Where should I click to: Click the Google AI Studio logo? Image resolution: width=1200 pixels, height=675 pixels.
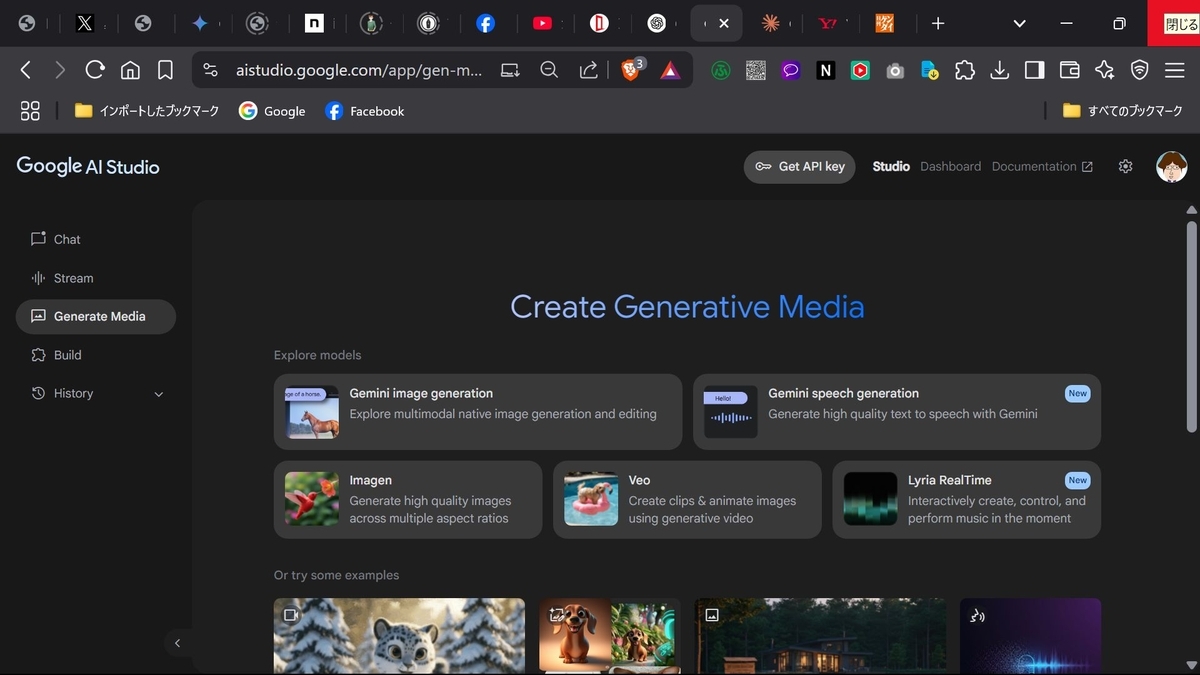tap(88, 167)
